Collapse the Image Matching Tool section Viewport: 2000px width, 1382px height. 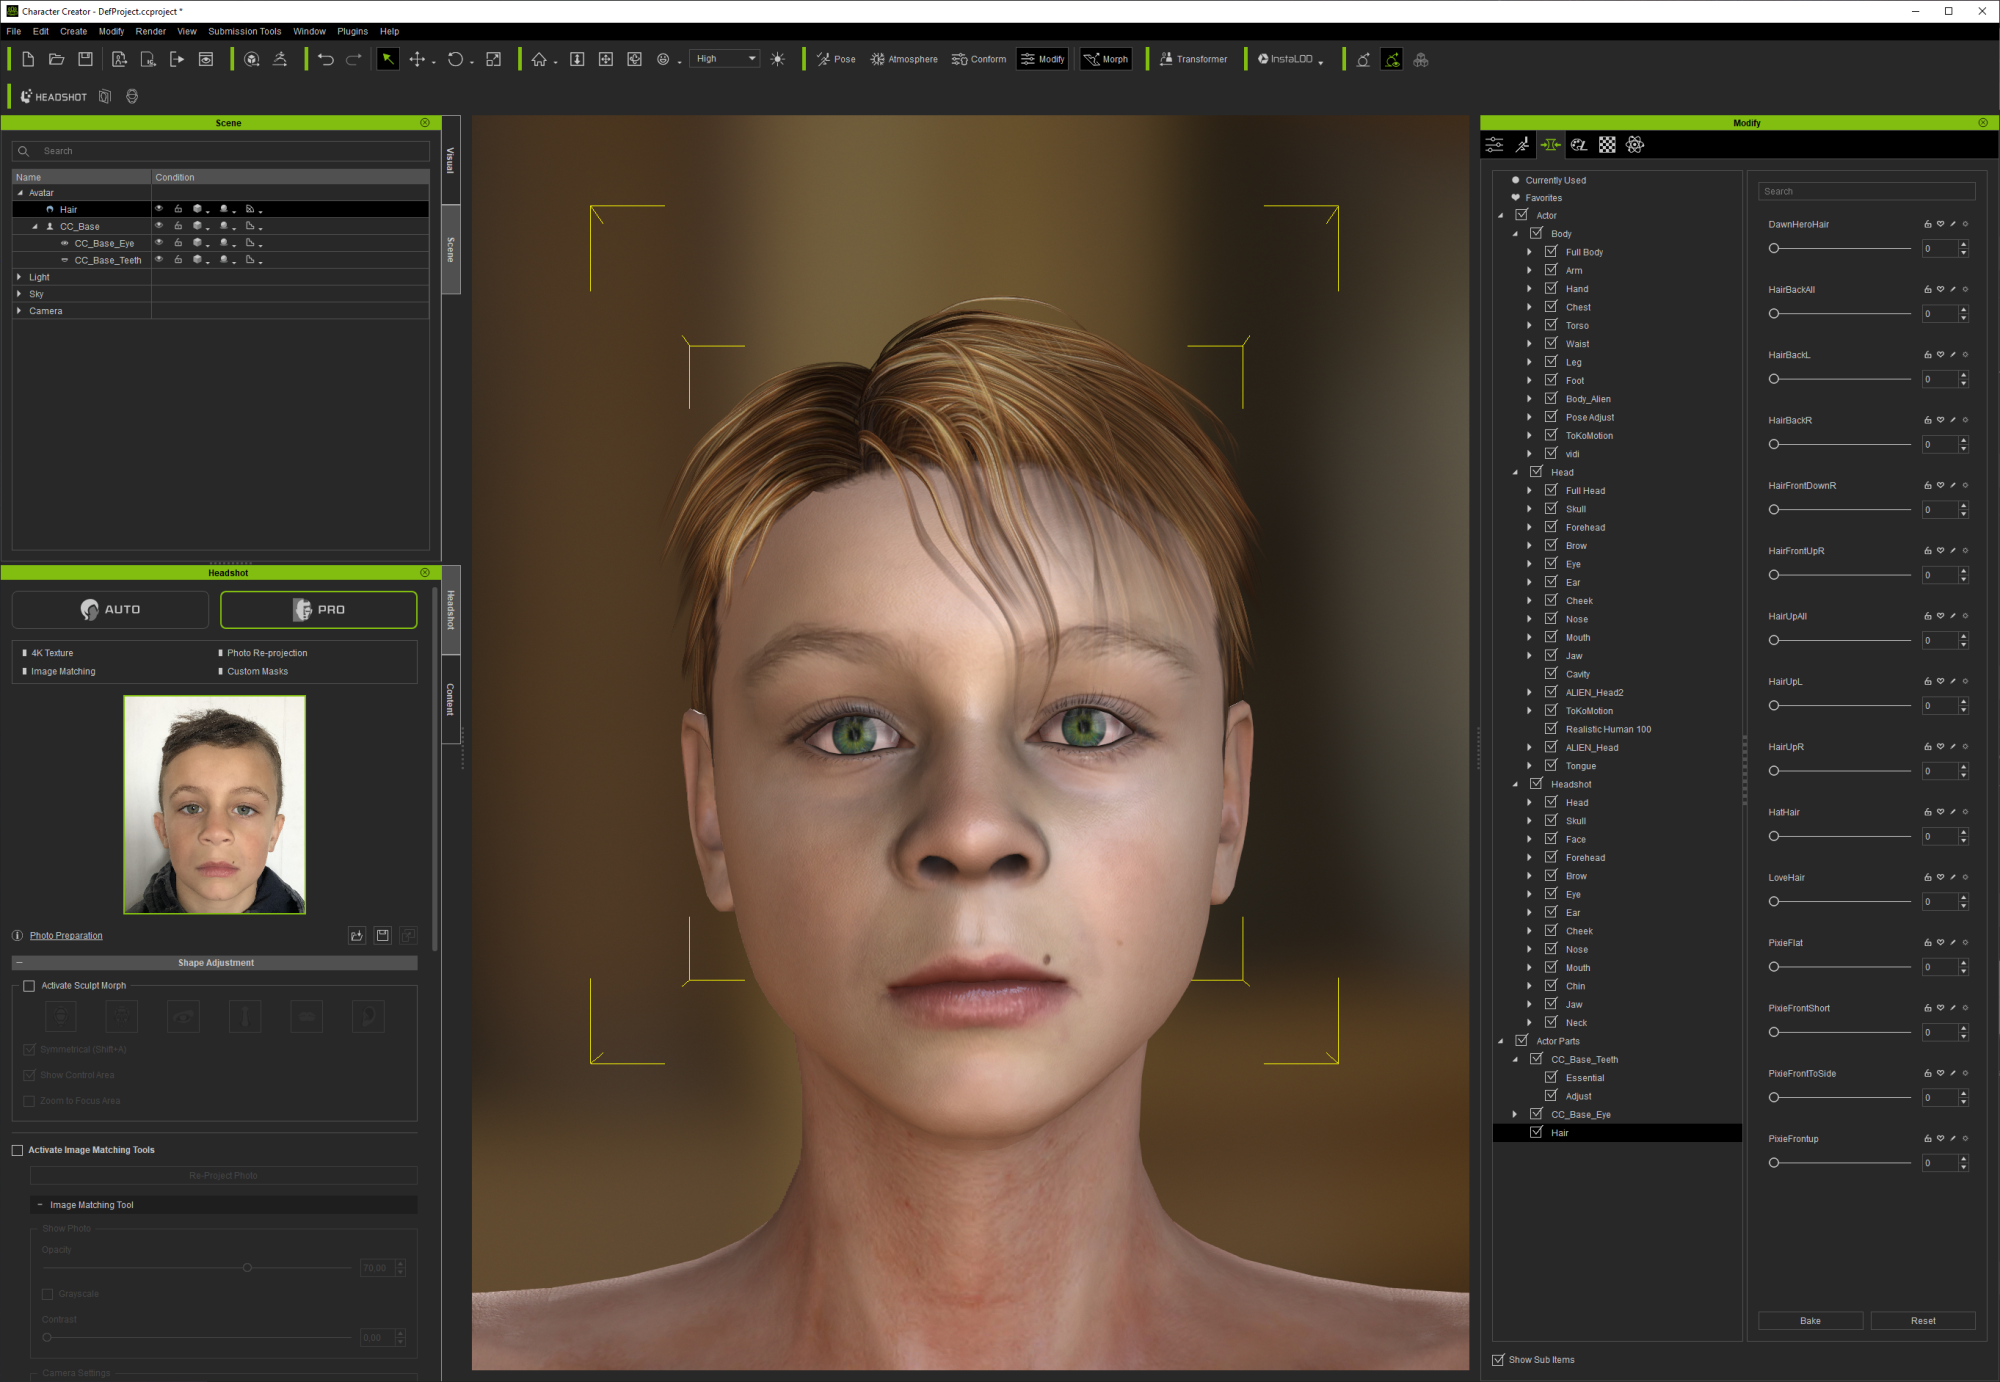[x=40, y=1205]
